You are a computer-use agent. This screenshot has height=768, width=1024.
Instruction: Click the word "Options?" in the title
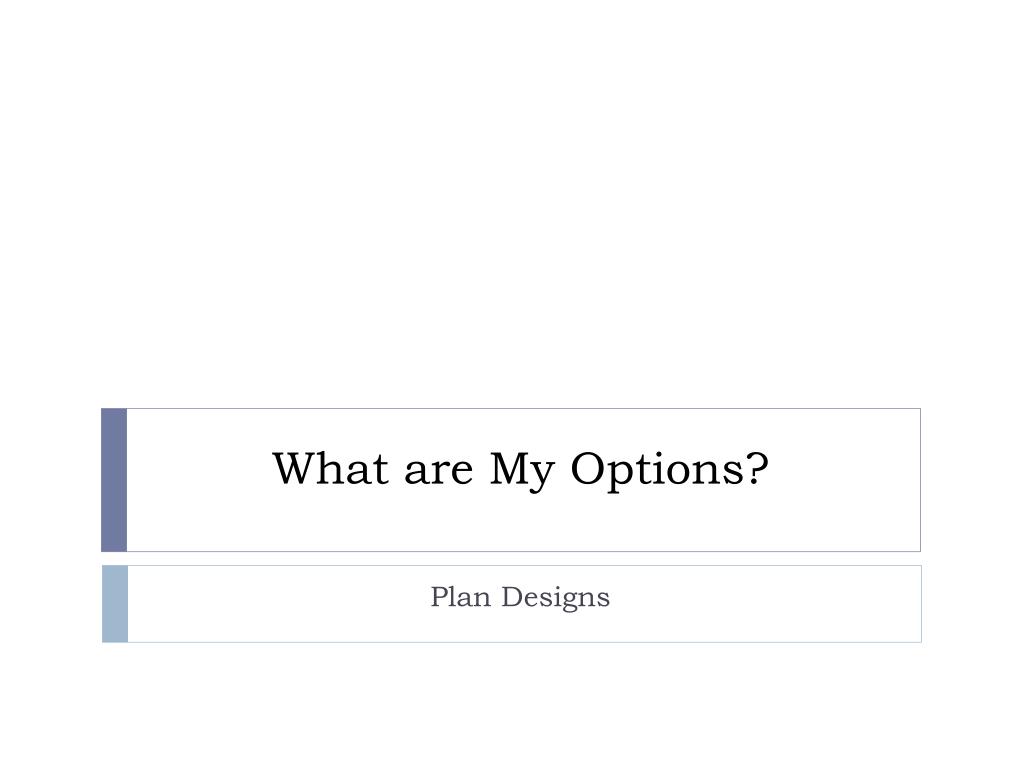(x=669, y=471)
